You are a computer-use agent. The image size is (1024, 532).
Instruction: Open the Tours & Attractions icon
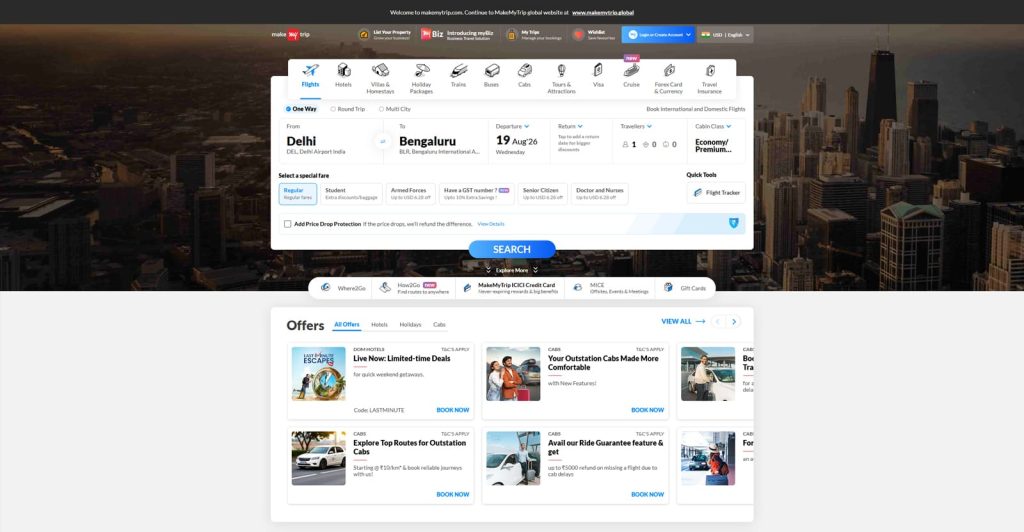tap(561, 70)
